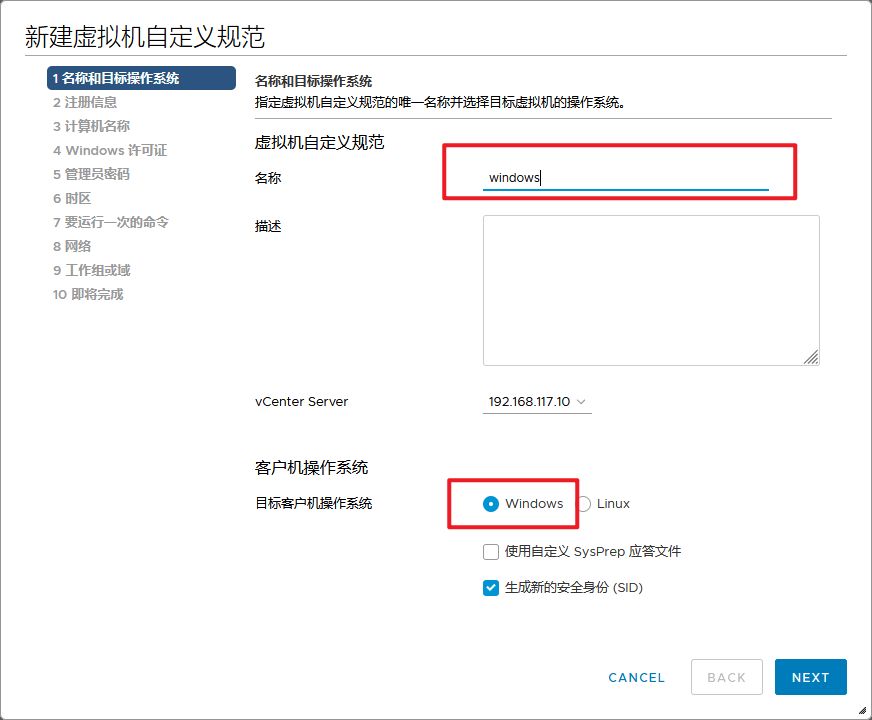Select Linux as target guest OS

(x=584, y=504)
